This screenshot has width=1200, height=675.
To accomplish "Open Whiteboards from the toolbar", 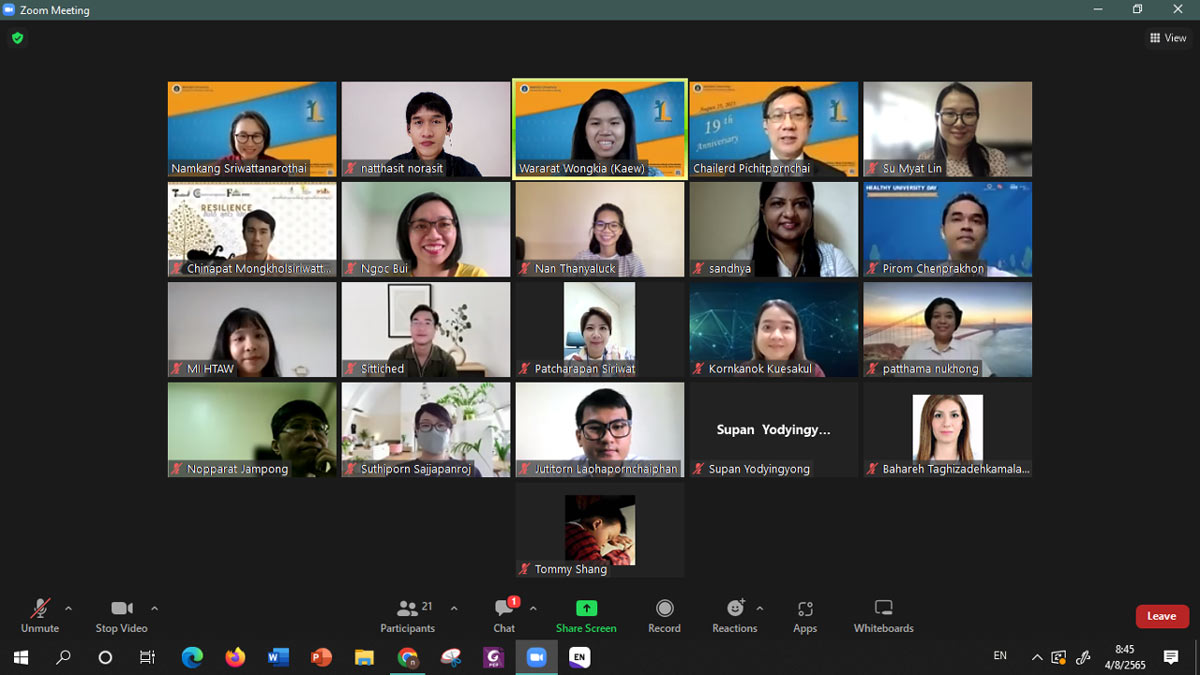I will (883, 615).
